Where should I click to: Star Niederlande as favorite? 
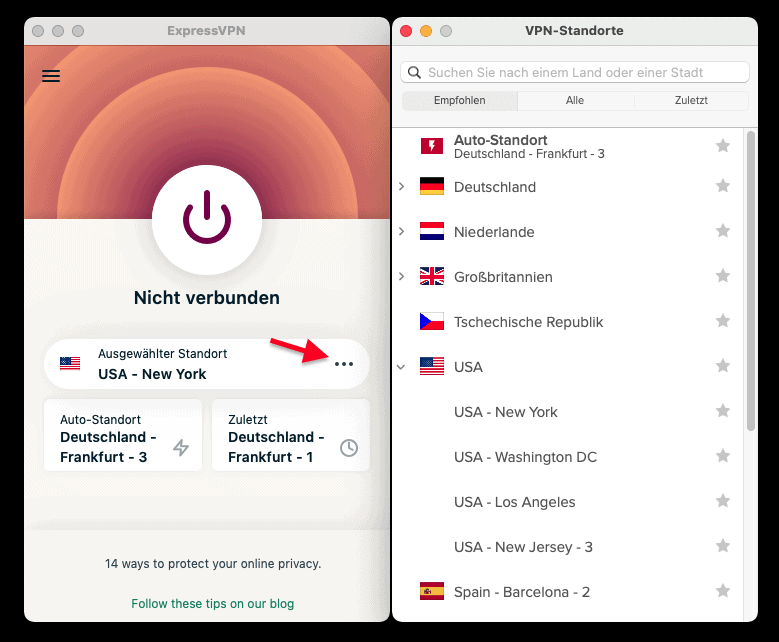pos(723,231)
